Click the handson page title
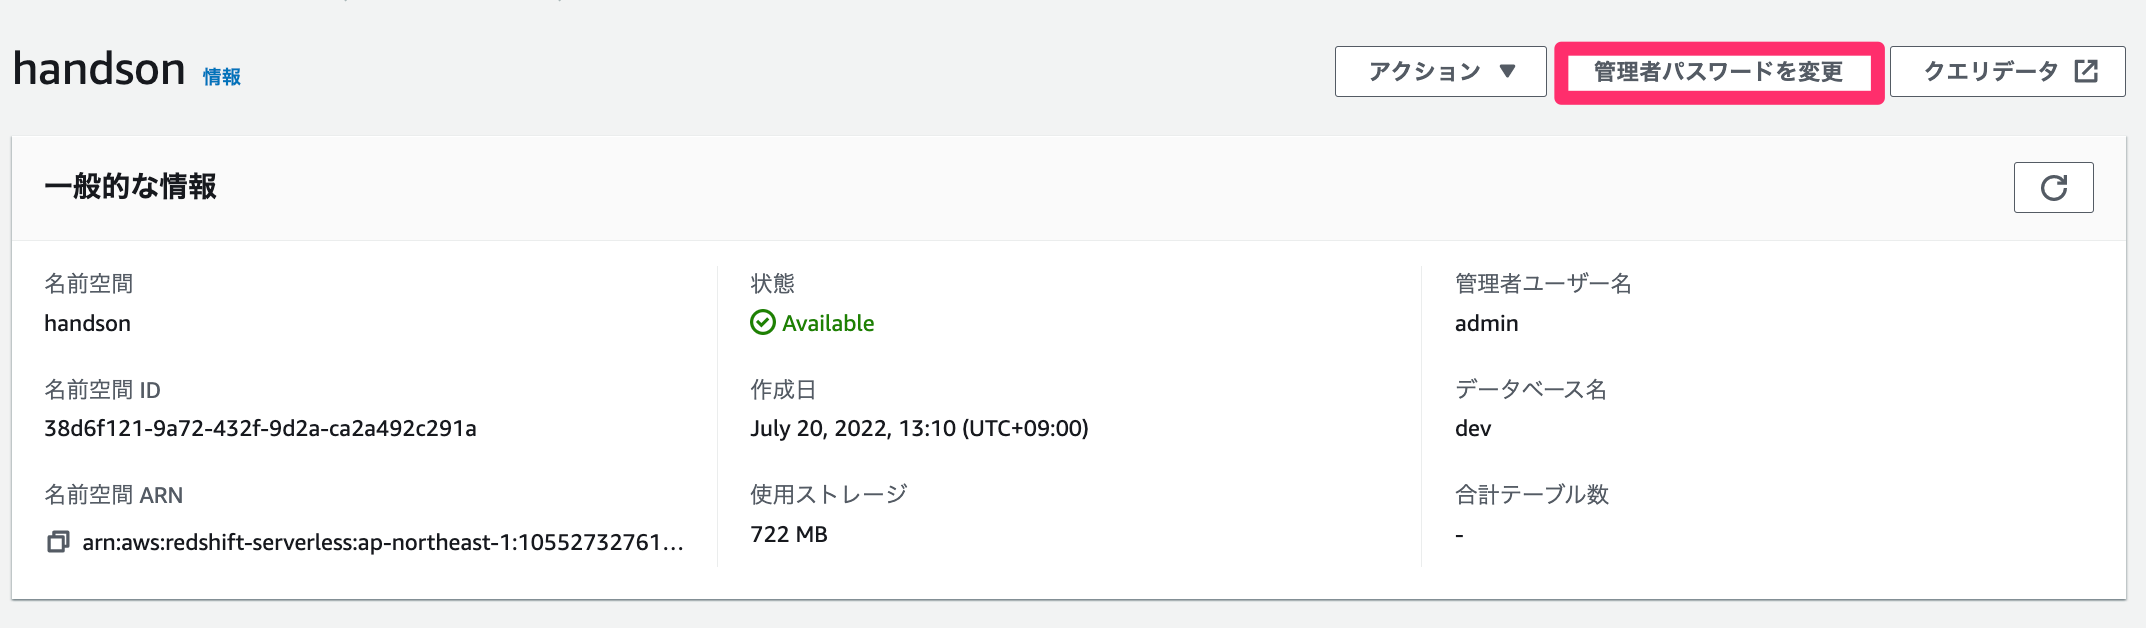Image resolution: width=2146 pixels, height=628 pixels. 99,69
